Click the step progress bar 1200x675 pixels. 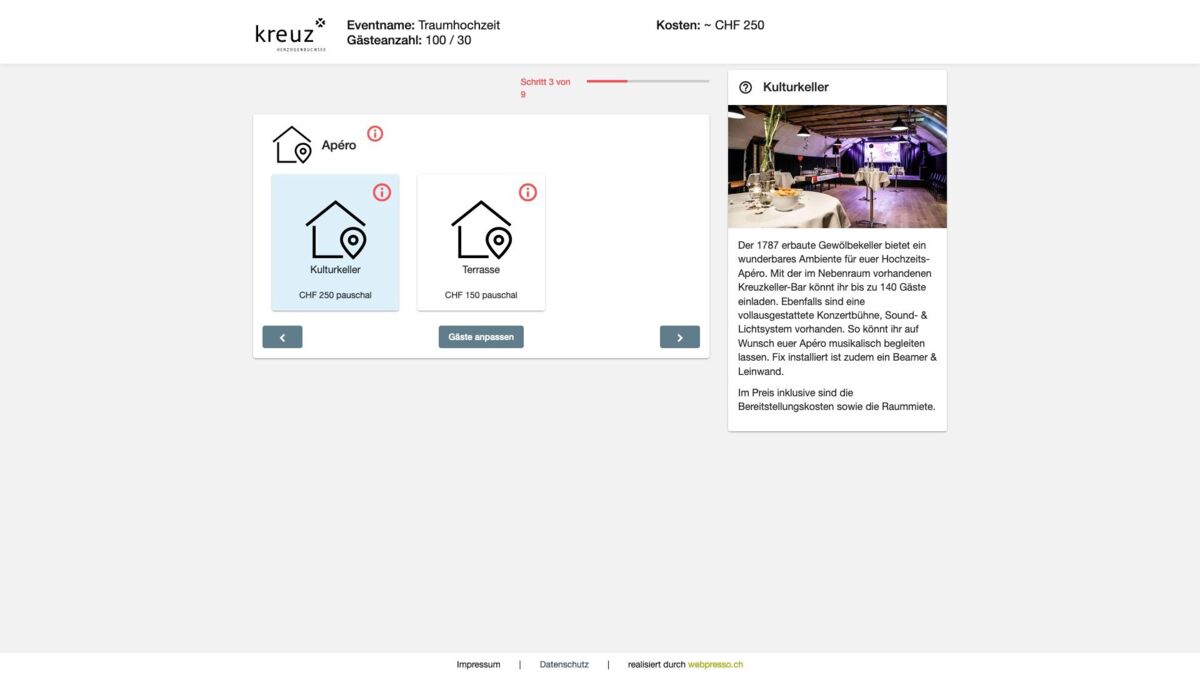point(648,81)
